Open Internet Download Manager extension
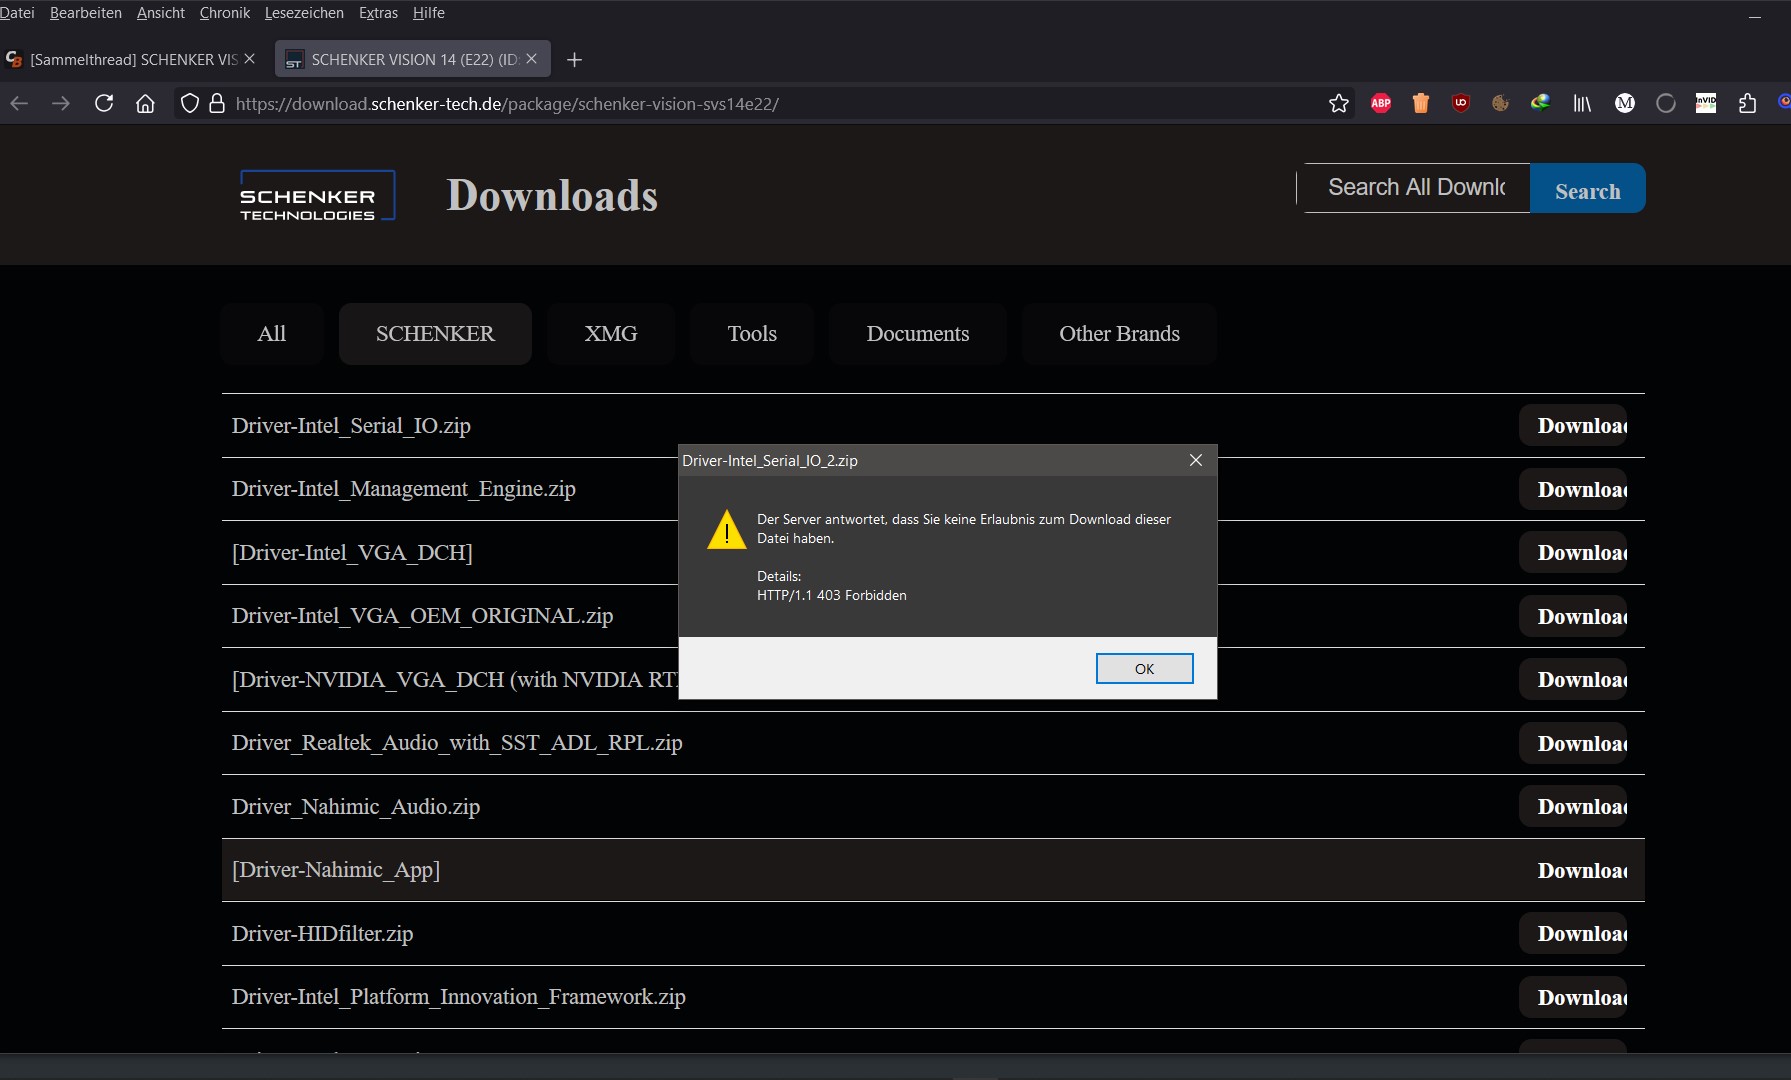The width and height of the screenshot is (1791, 1080). tap(1540, 102)
